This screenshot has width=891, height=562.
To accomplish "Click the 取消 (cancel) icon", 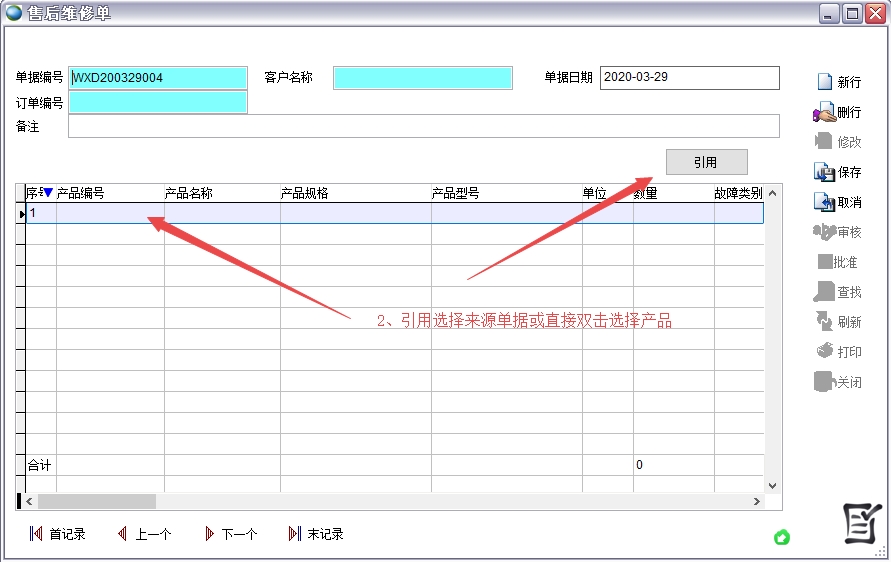I will point(824,202).
